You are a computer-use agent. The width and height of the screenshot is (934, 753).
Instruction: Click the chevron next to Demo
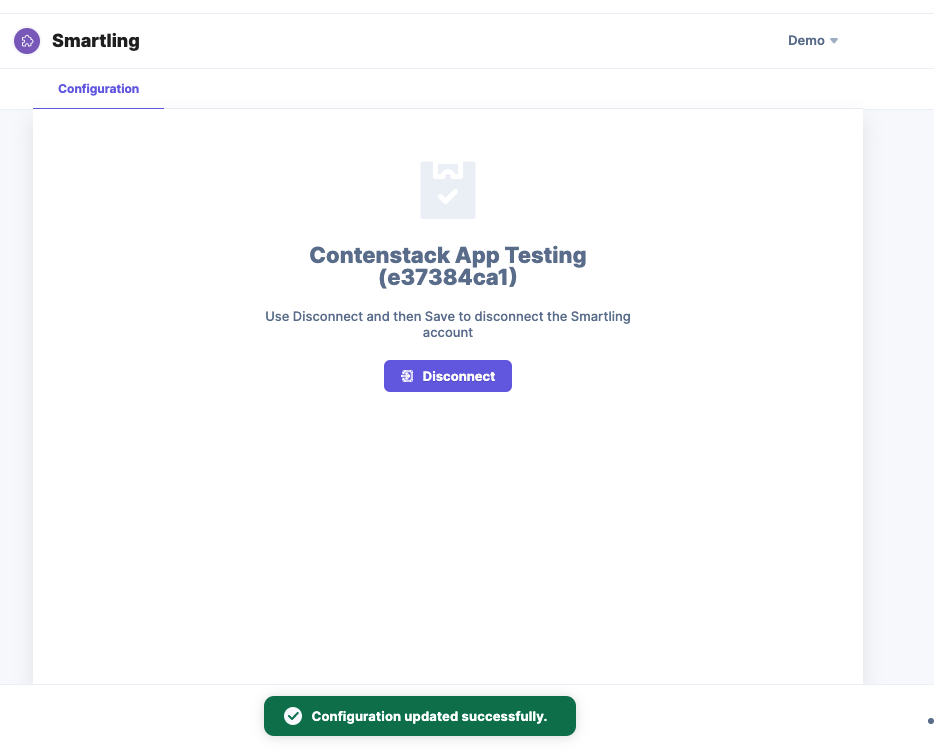point(833,41)
